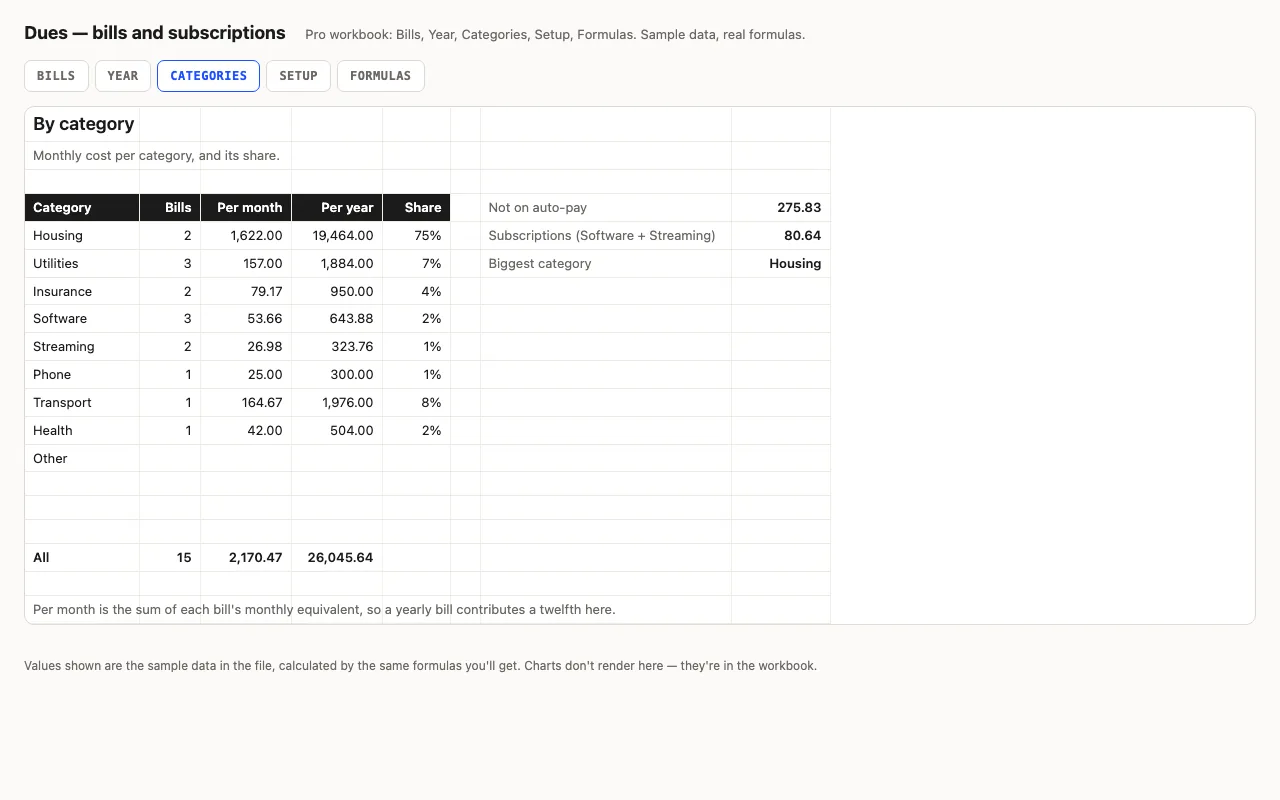Click the 'Not on auto-pay' label
Screen dimensions: 1280x800
606,208
